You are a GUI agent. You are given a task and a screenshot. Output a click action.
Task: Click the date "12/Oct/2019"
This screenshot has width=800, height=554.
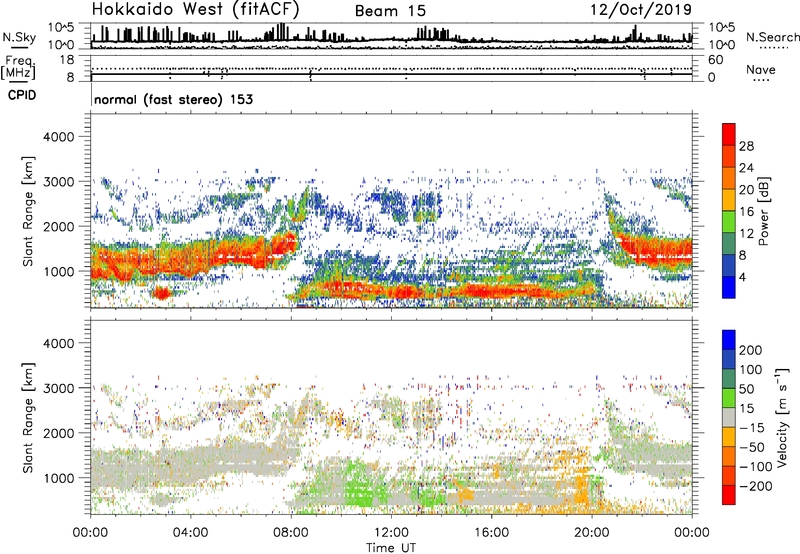point(641,10)
